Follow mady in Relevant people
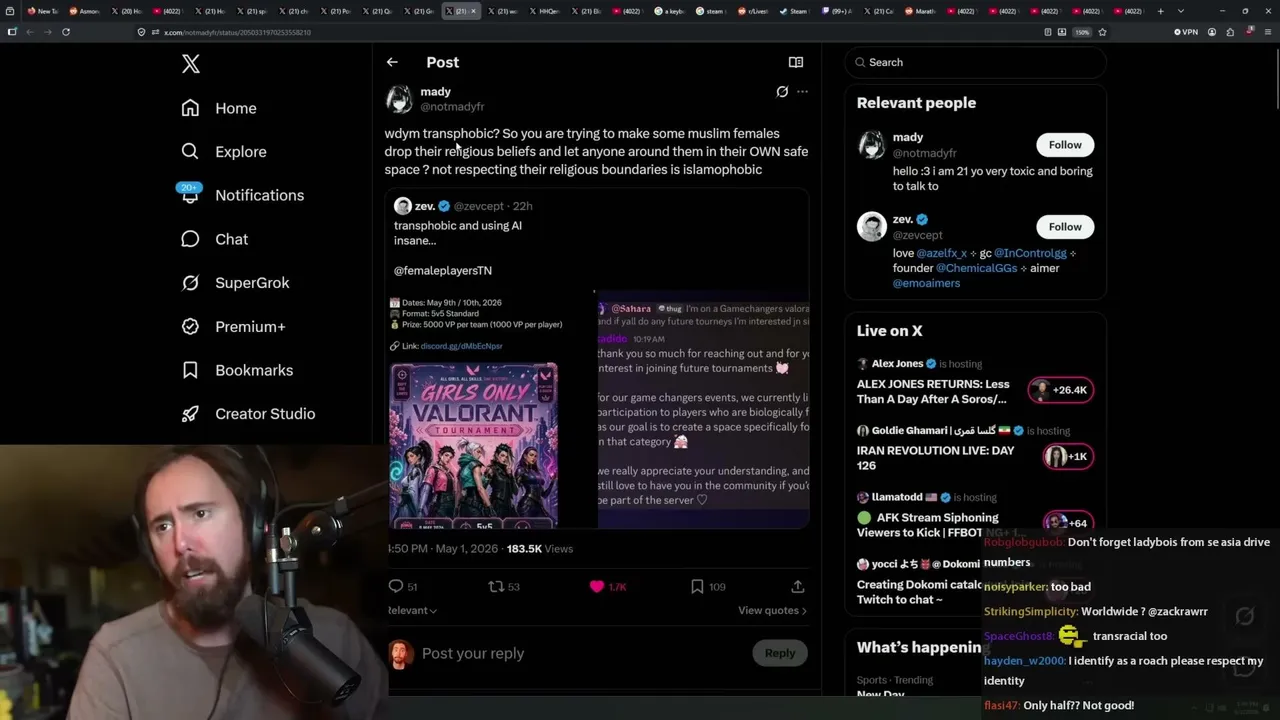The image size is (1280, 720). click(1065, 145)
